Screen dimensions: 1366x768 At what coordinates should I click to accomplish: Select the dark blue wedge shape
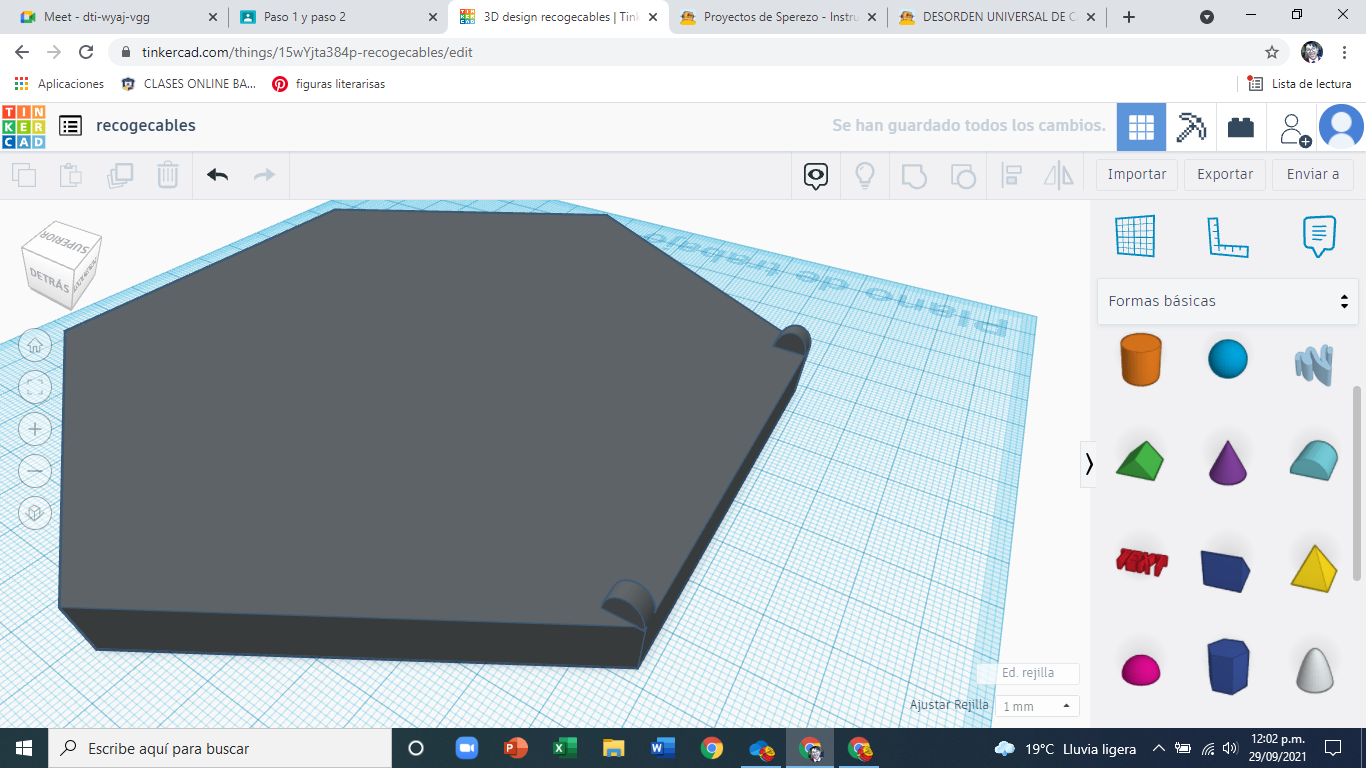click(x=1226, y=569)
